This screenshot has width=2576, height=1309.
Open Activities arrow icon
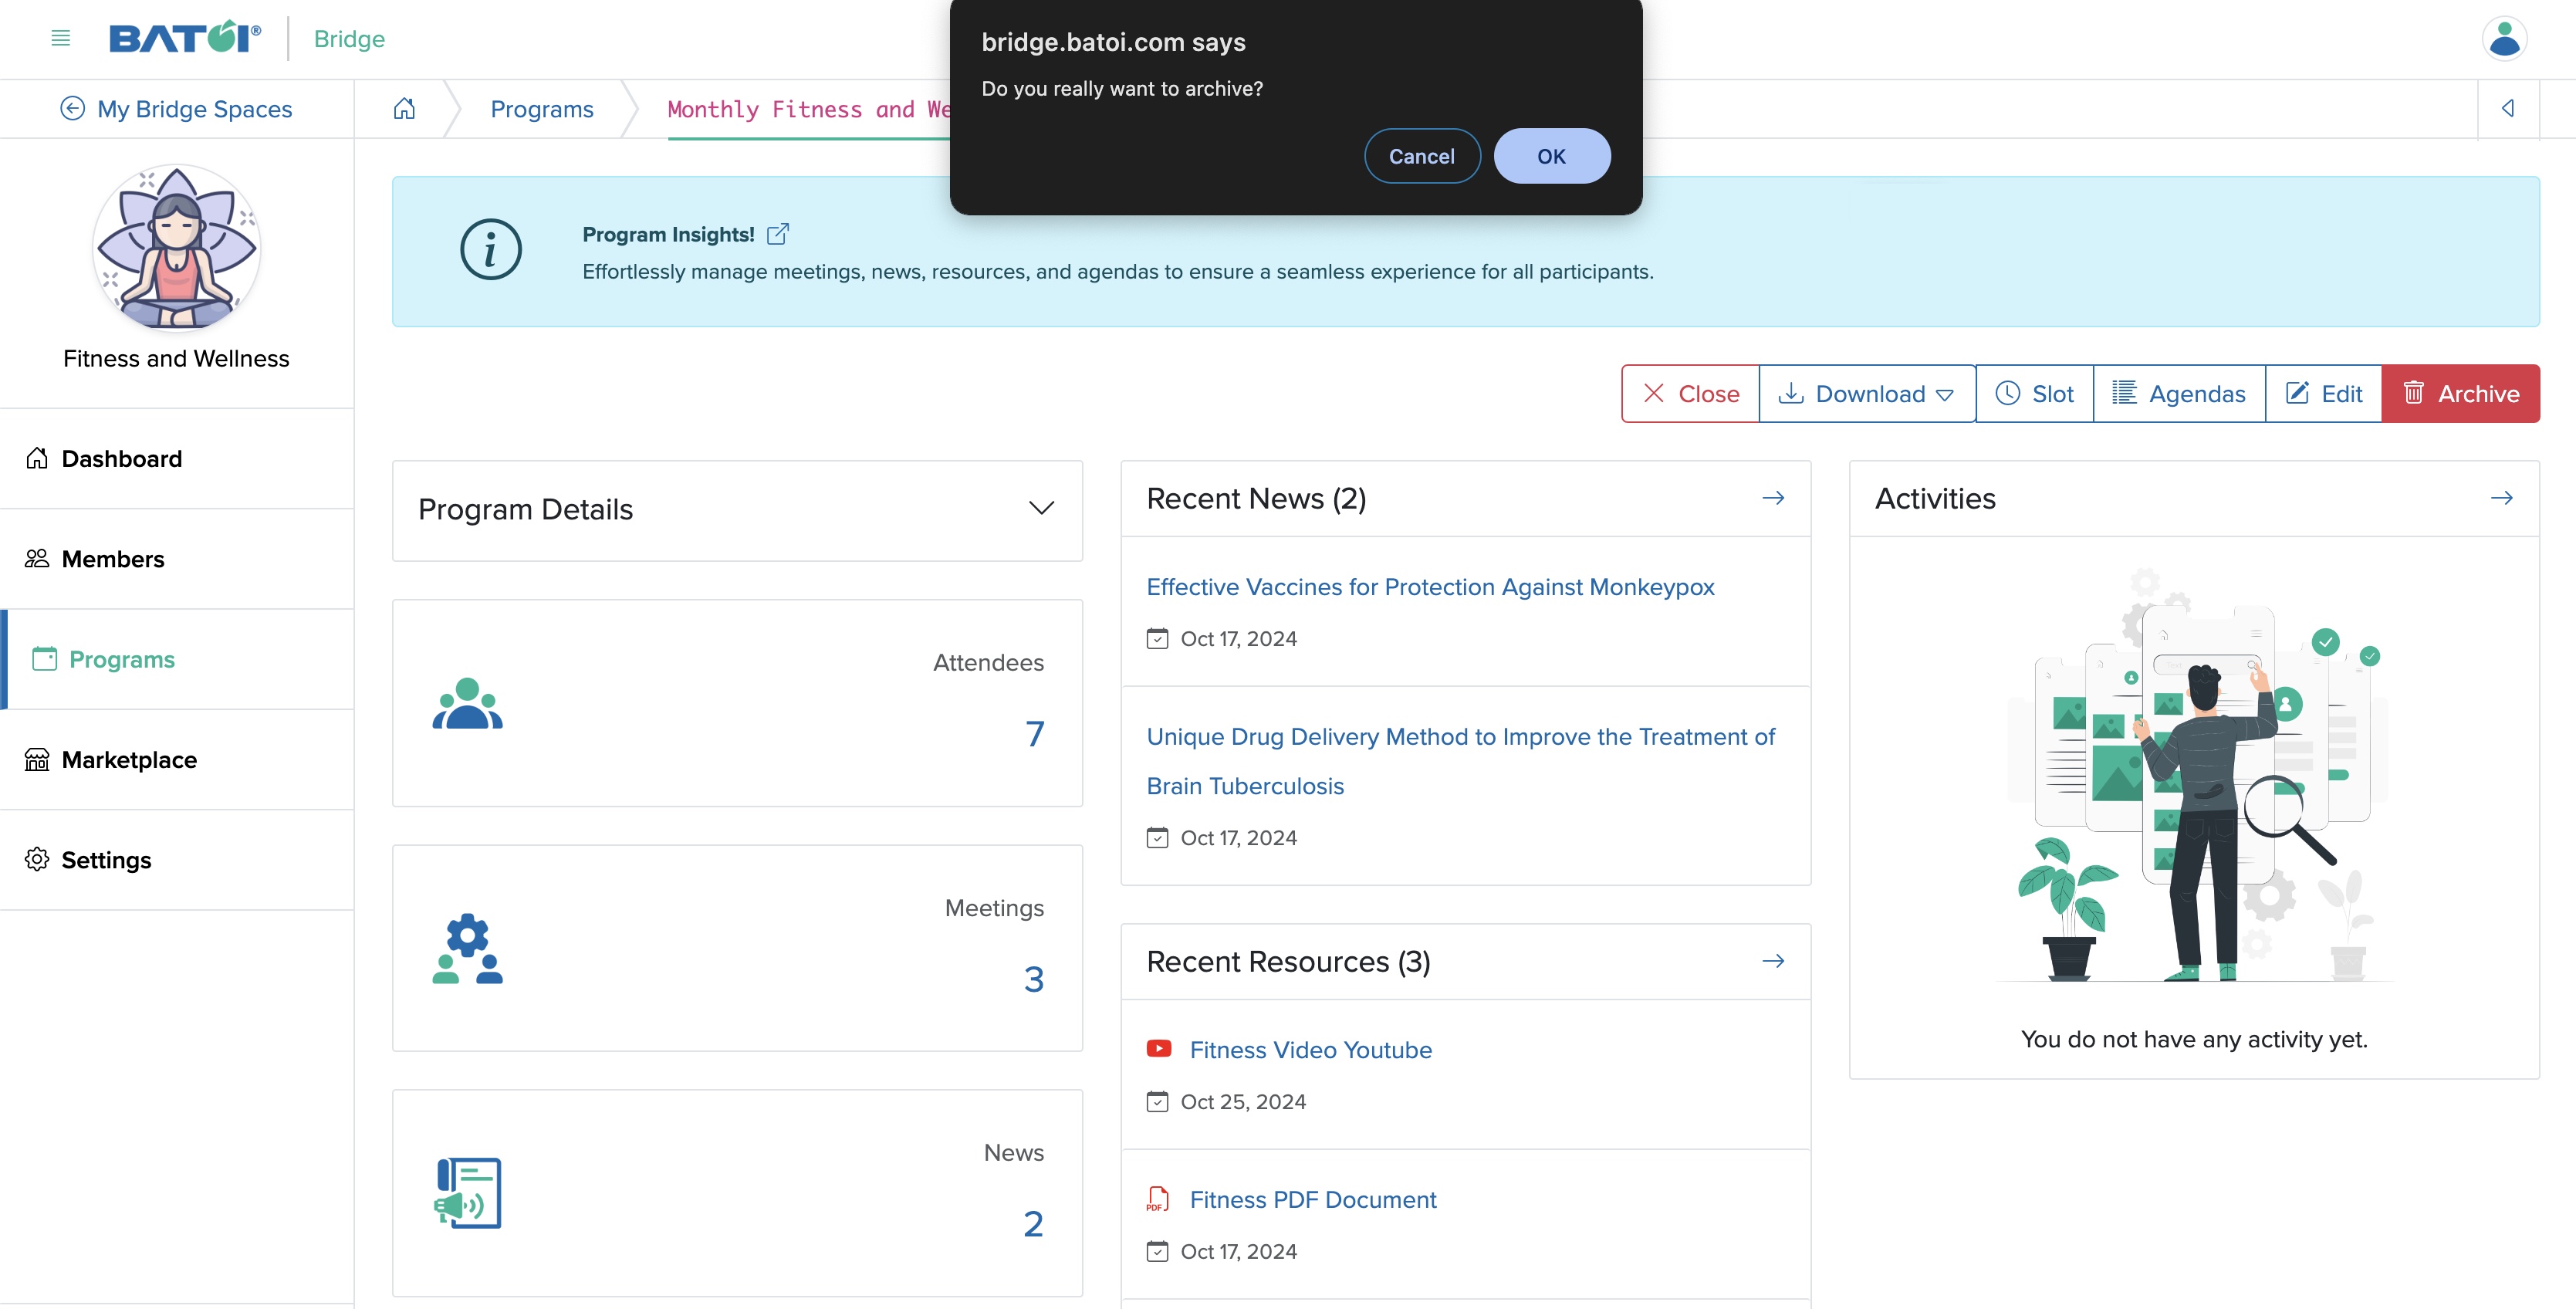pyautogui.click(x=2502, y=498)
